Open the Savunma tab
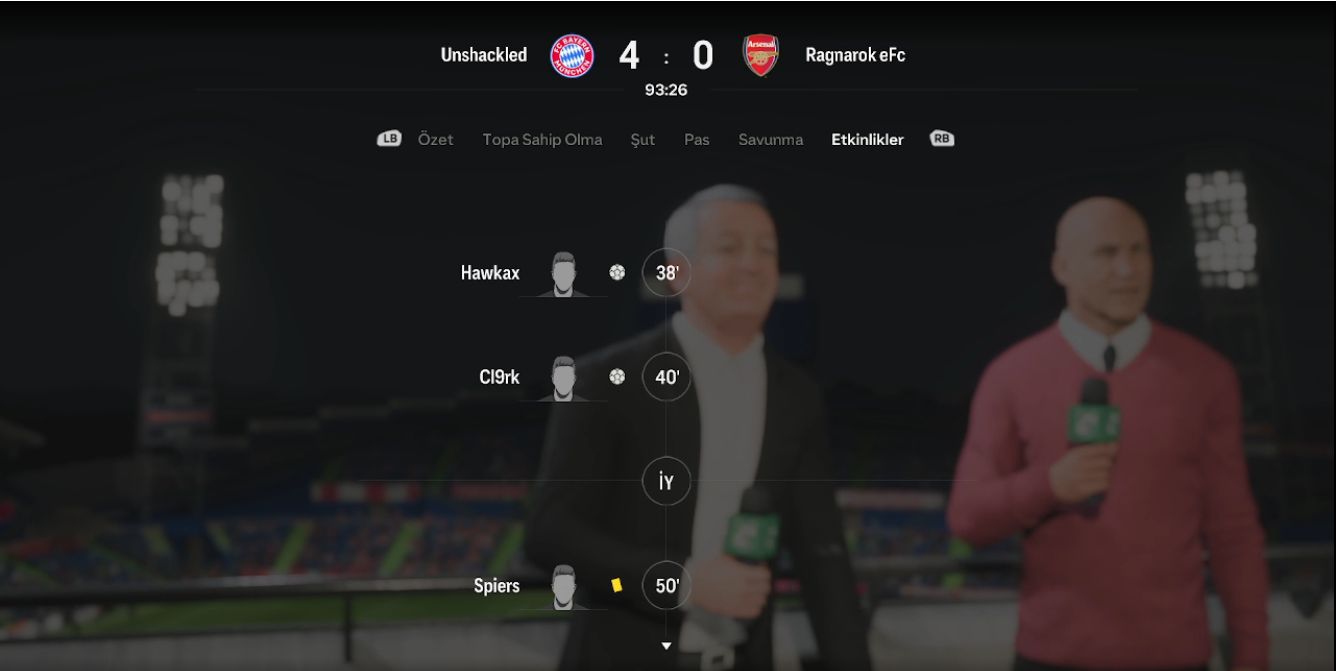 770,139
